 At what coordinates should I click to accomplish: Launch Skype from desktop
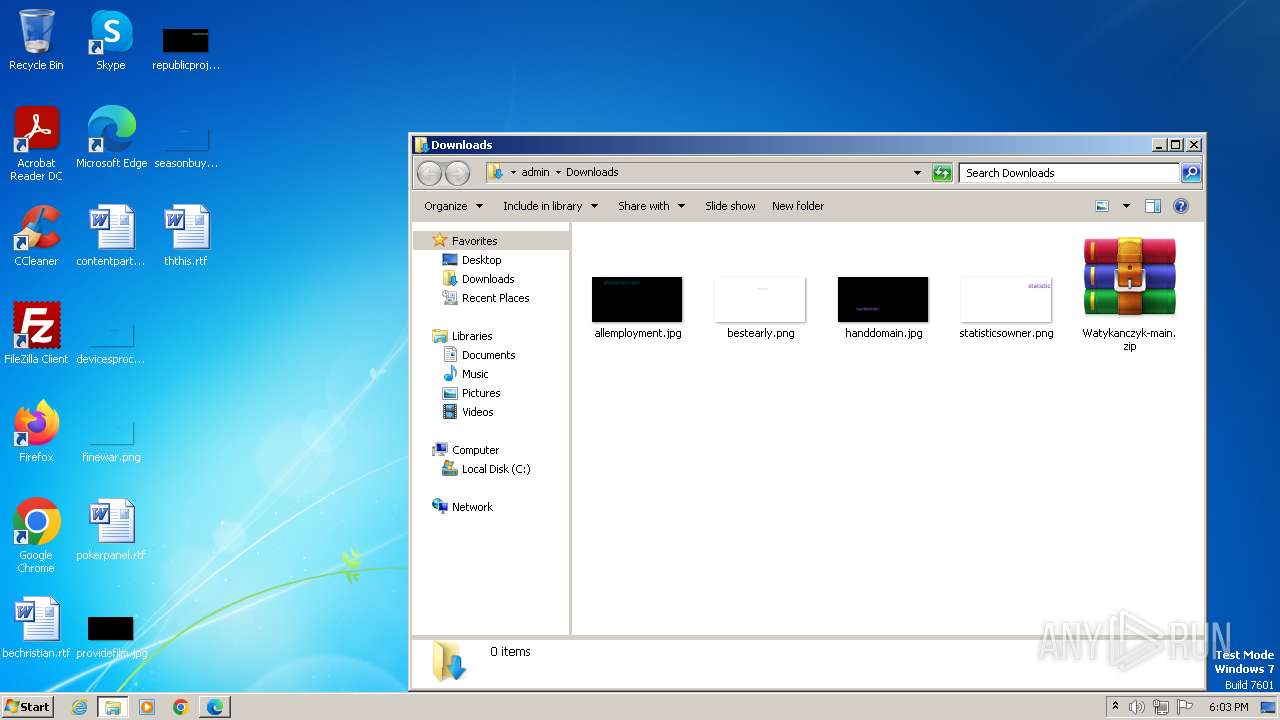pyautogui.click(x=110, y=40)
